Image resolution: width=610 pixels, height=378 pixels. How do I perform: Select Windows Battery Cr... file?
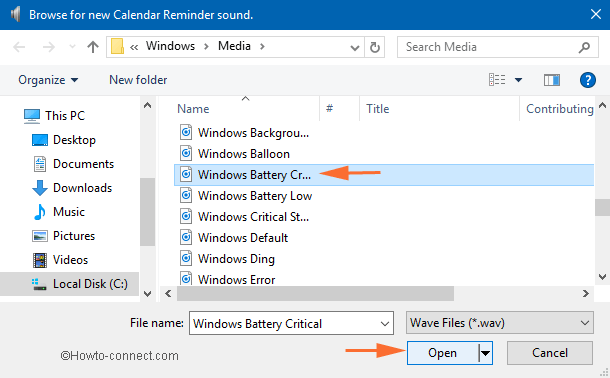coord(384,175)
